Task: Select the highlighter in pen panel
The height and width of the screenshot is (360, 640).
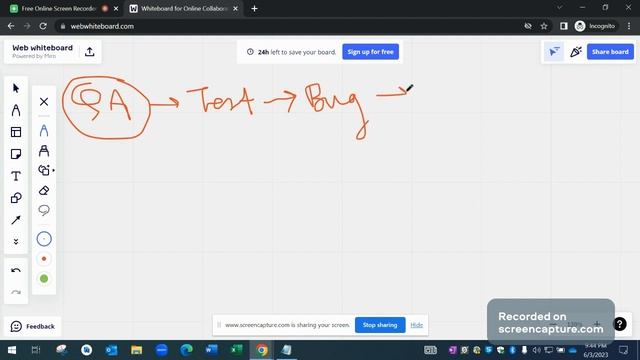Action: coord(44,151)
